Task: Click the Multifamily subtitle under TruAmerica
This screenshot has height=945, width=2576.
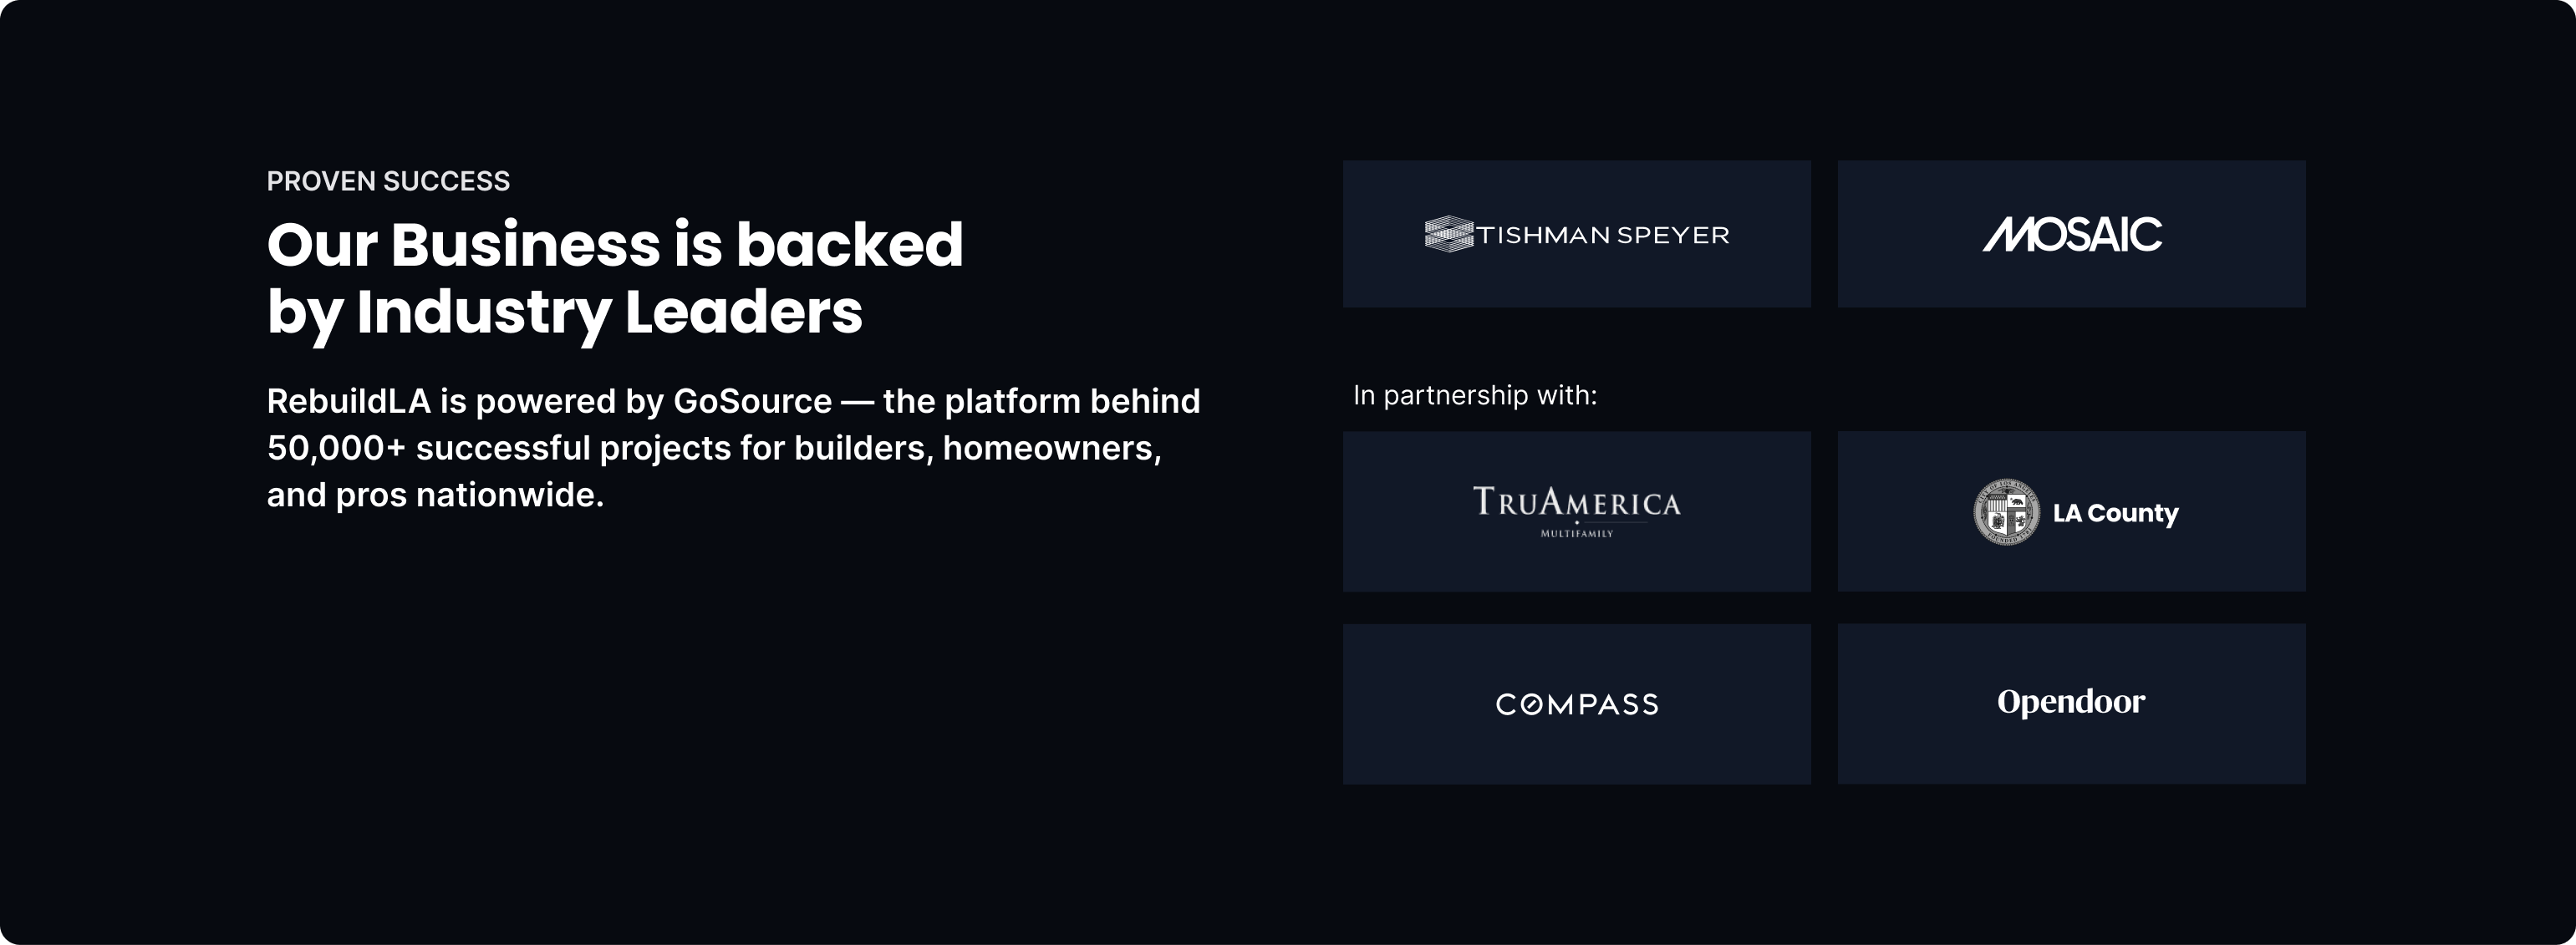Action: 1577,534
